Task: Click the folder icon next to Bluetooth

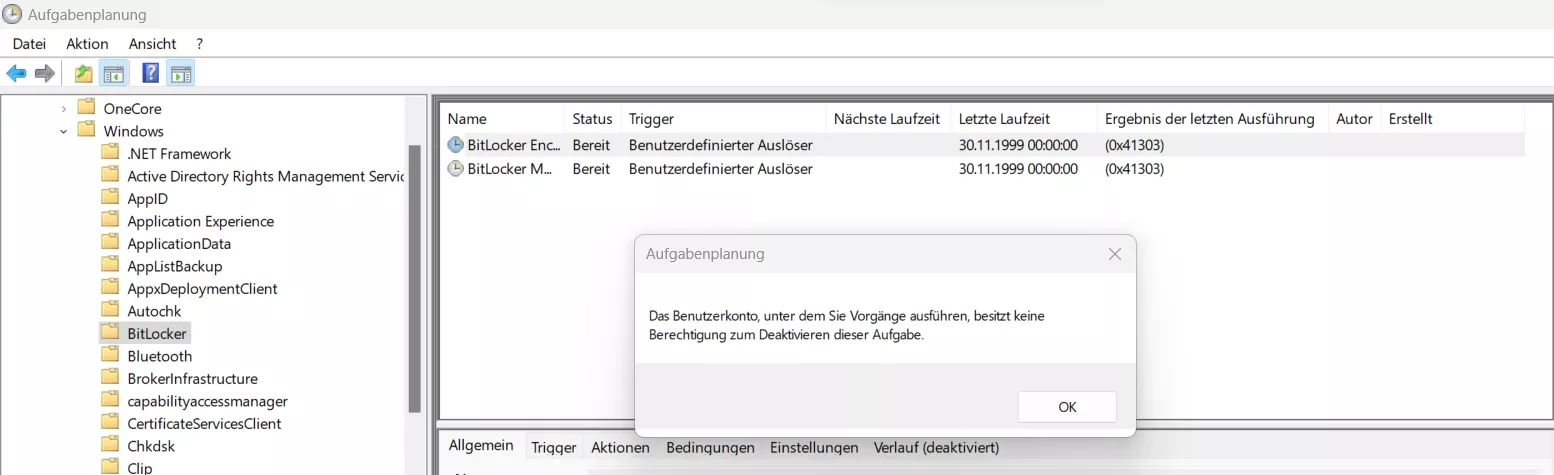Action: pyautogui.click(x=110, y=356)
